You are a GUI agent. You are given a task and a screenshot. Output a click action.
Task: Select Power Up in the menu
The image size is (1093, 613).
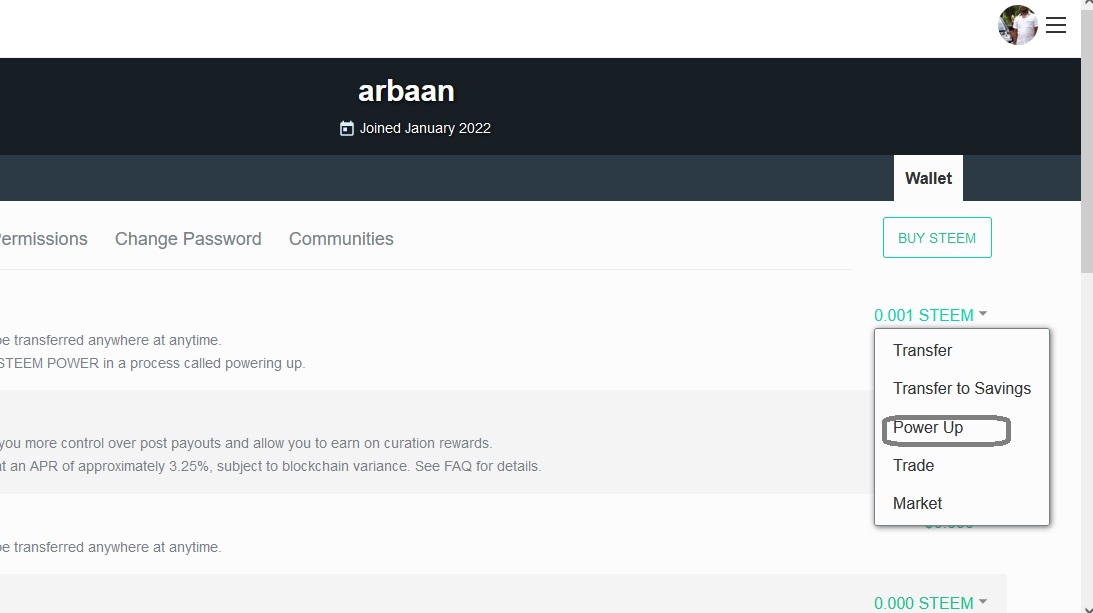point(928,427)
